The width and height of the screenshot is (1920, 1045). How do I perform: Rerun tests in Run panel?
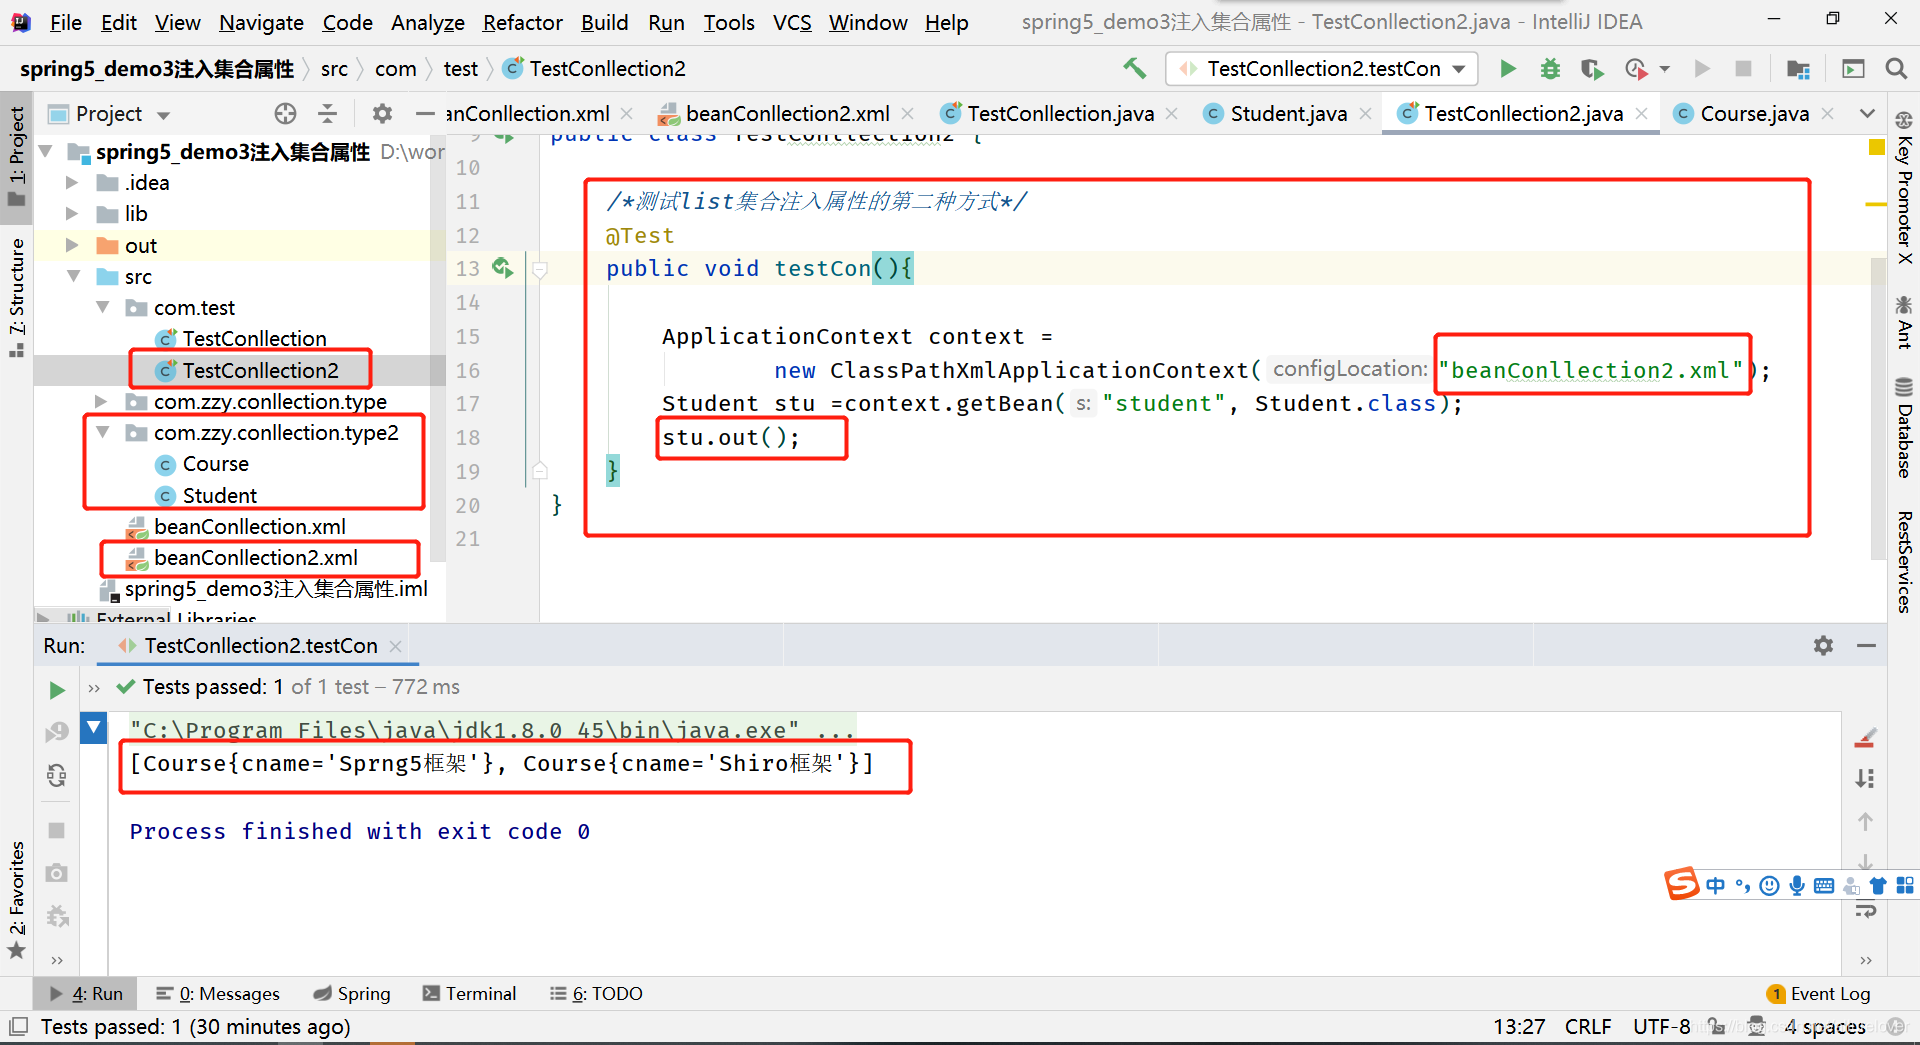[57, 690]
